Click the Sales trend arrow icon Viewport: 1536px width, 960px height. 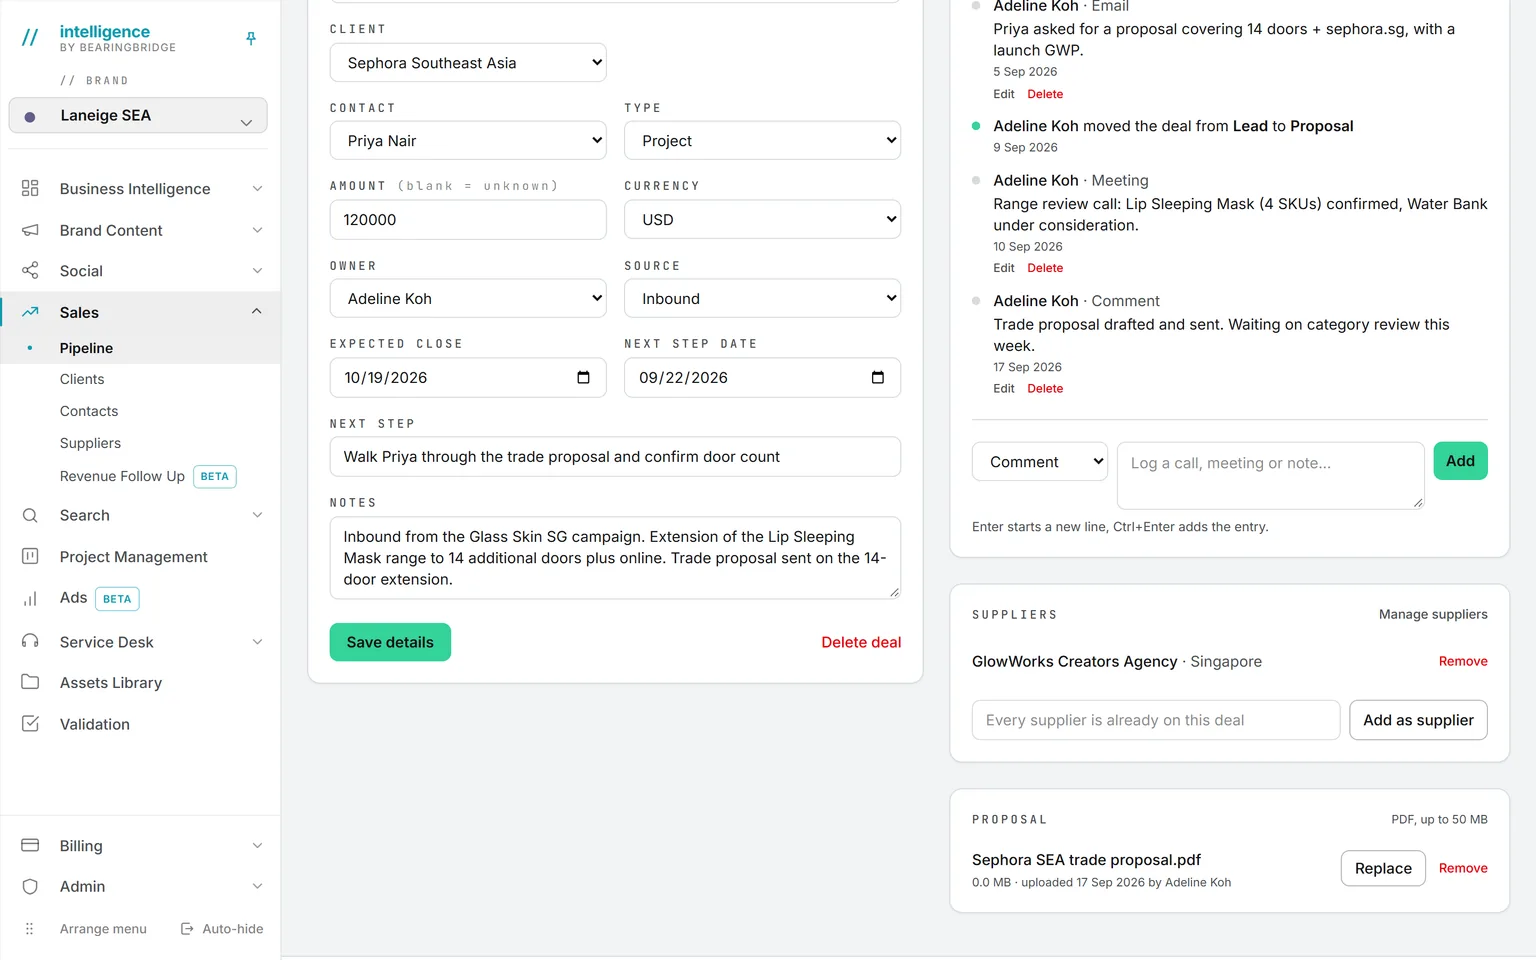pyautogui.click(x=30, y=312)
